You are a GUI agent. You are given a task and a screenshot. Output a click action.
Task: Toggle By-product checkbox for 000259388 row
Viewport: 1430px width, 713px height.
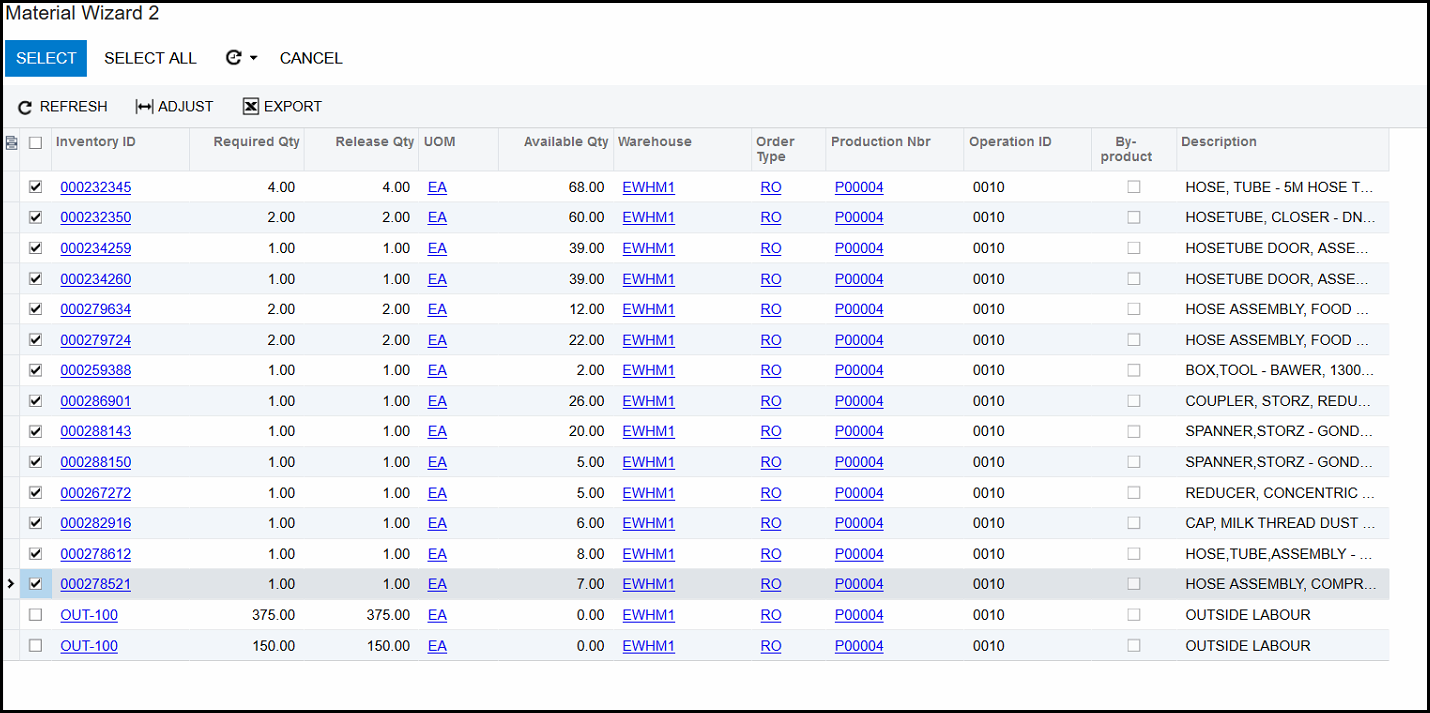pos(1133,370)
